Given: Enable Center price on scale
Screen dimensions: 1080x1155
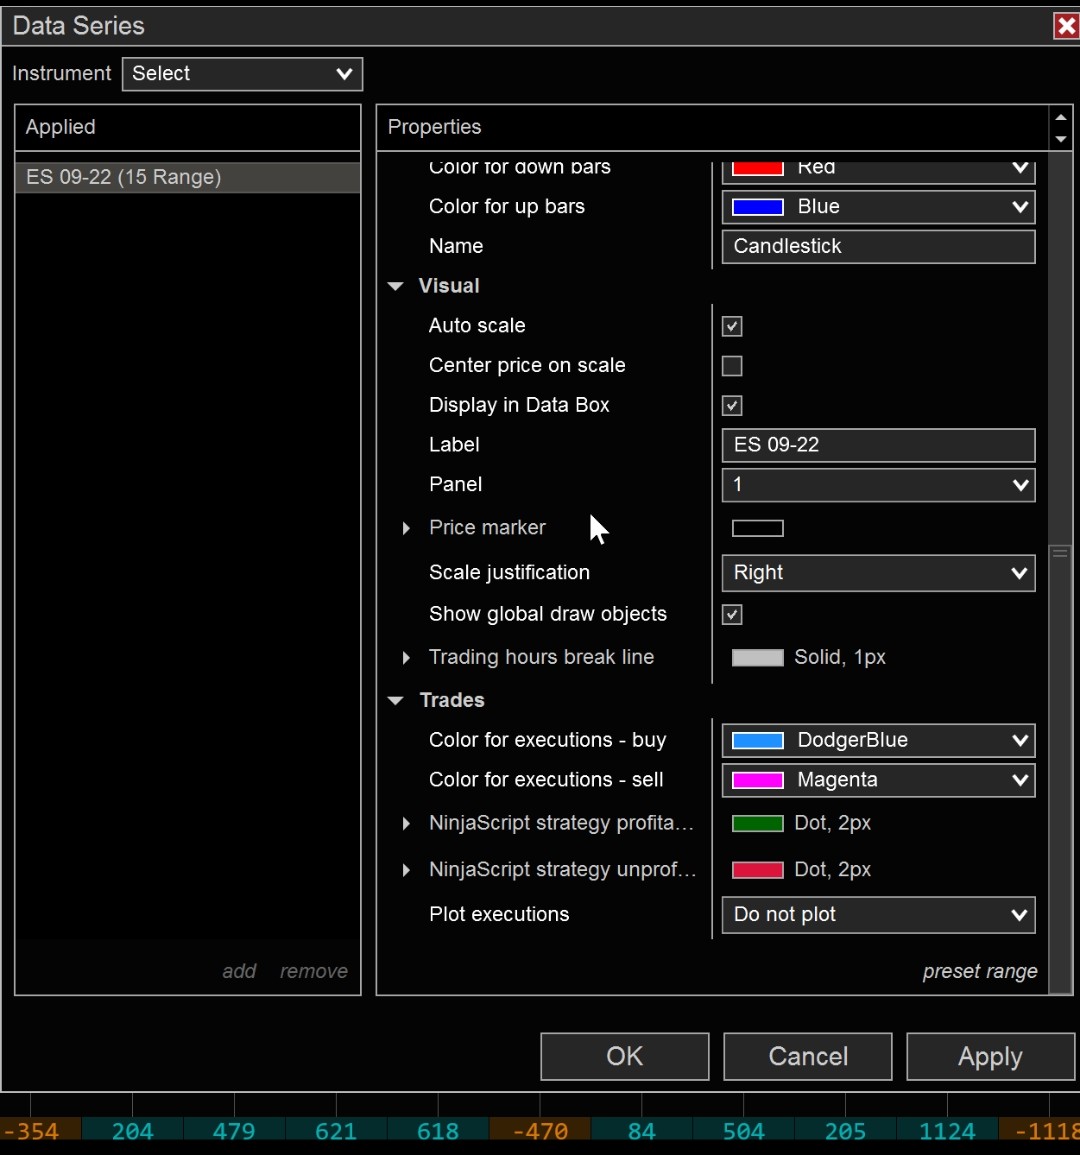Looking at the screenshot, I should (732, 366).
